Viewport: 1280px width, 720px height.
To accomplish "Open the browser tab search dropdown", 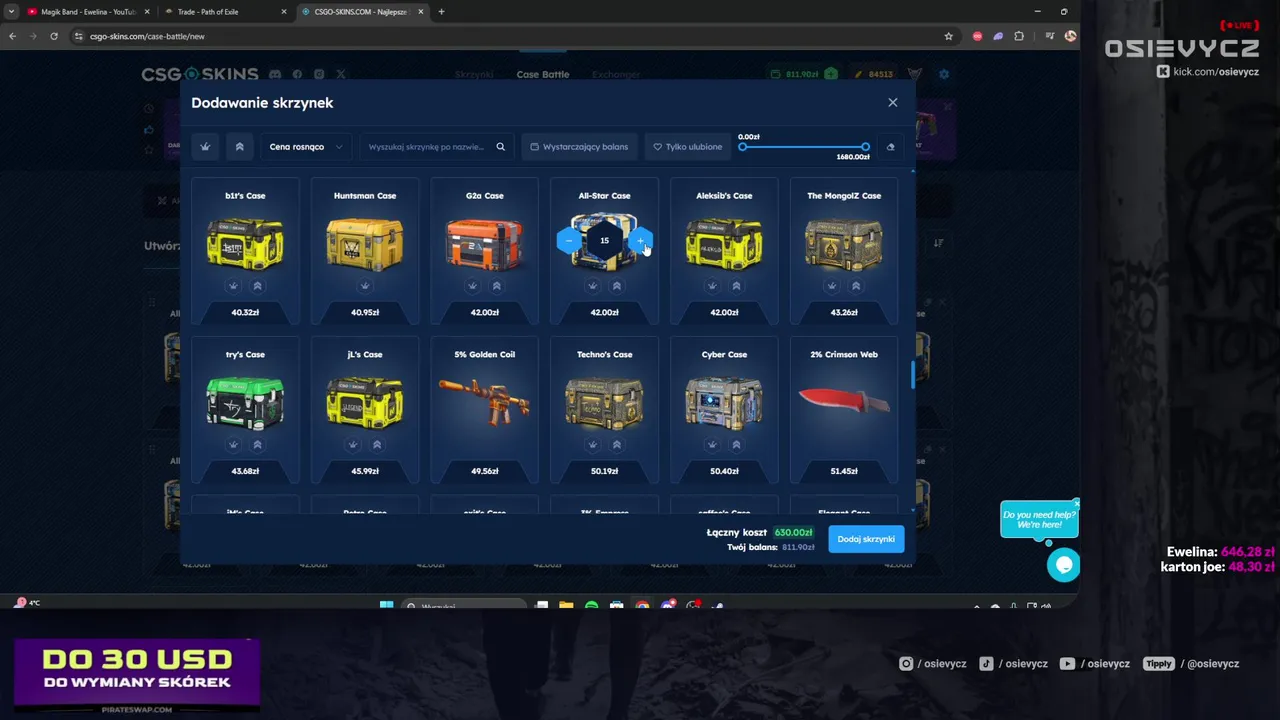I will [x=11, y=12].
